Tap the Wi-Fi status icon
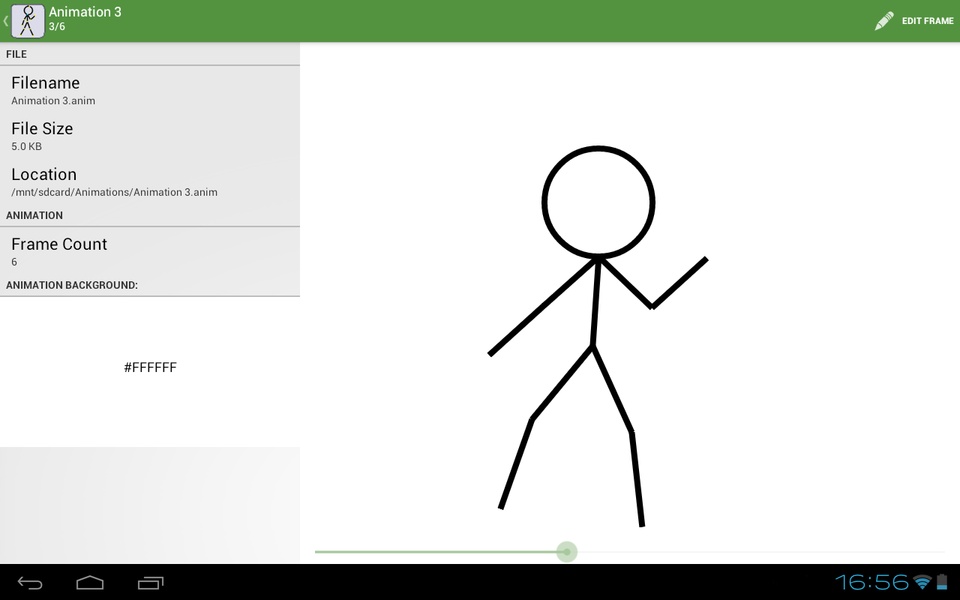This screenshot has height=600, width=960. tap(922, 582)
